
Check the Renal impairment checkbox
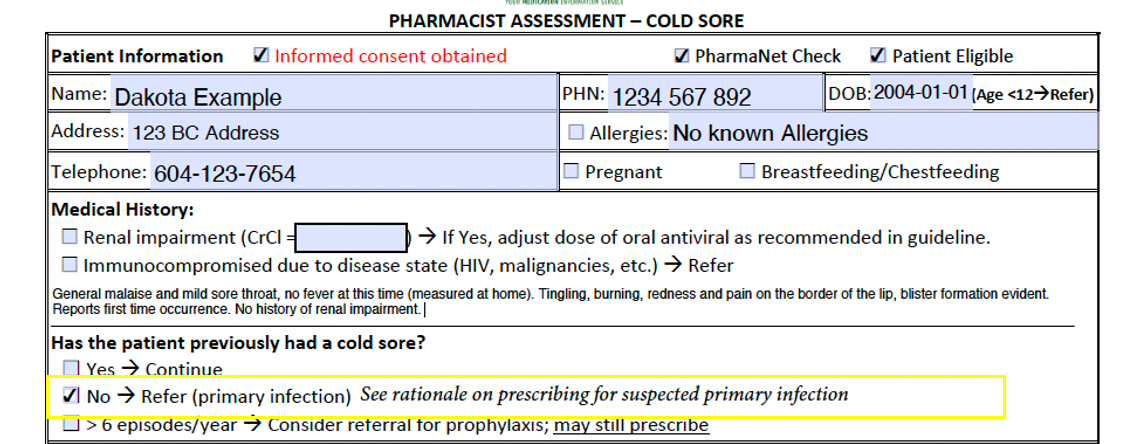tap(69, 237)
